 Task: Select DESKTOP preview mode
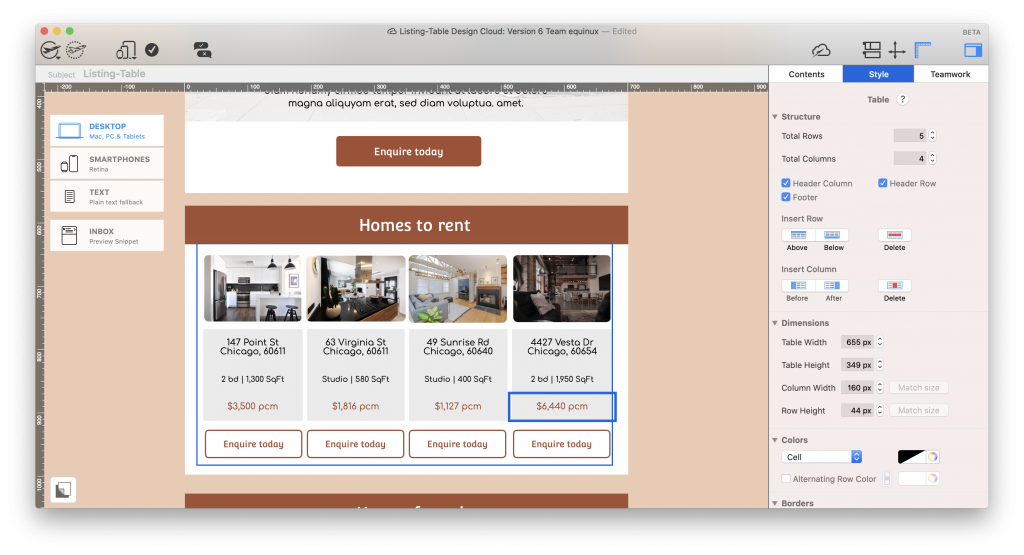tap(107, 131)
